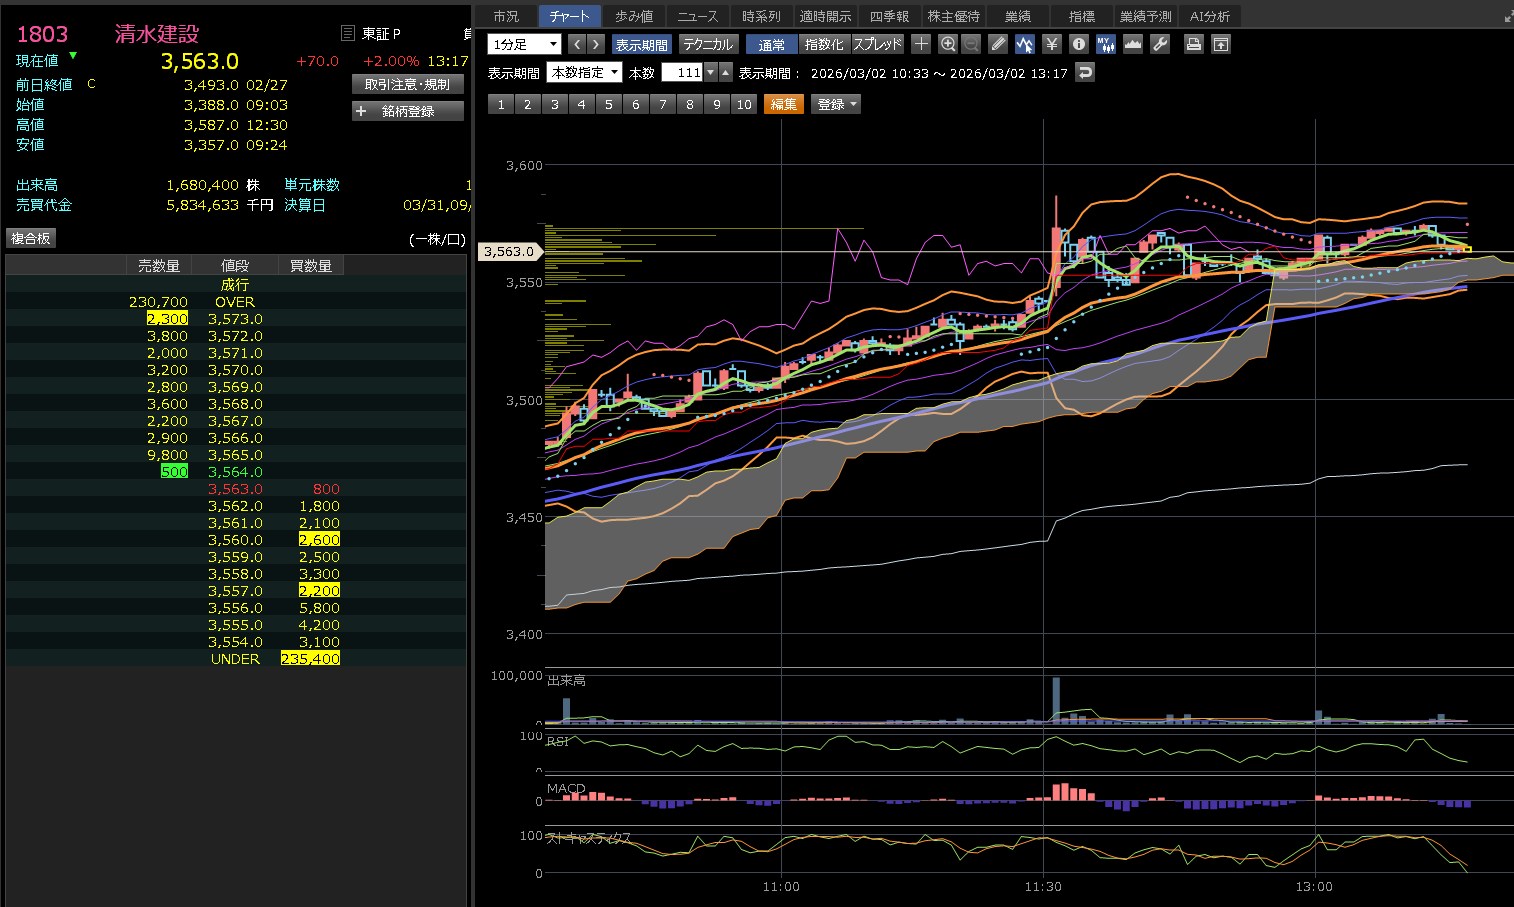
Task: Click the reset display period arrow icon
Action: tap(1085, 72)
